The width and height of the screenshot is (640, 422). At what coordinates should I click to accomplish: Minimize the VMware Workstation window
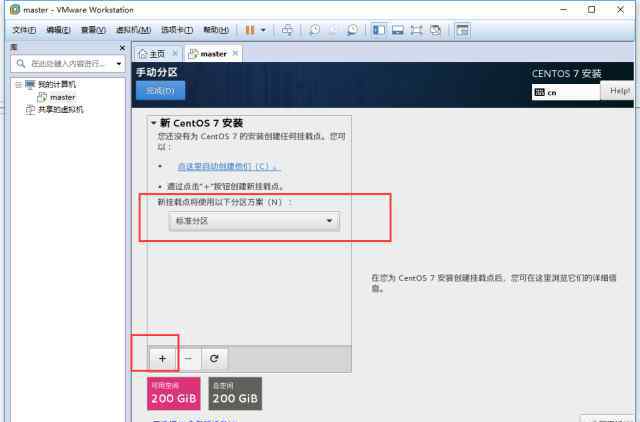[x=564, y=9]
